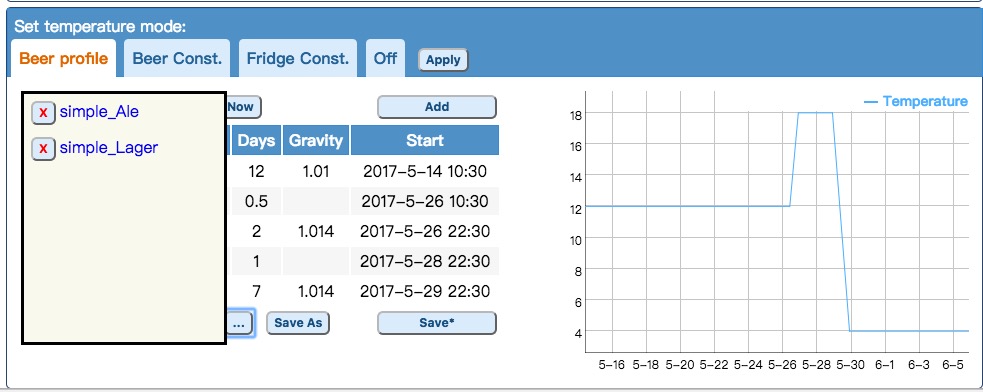The width and height of the screenshot is (983, 392).
Task: Click the Save As button
Action: coord(298,323)
